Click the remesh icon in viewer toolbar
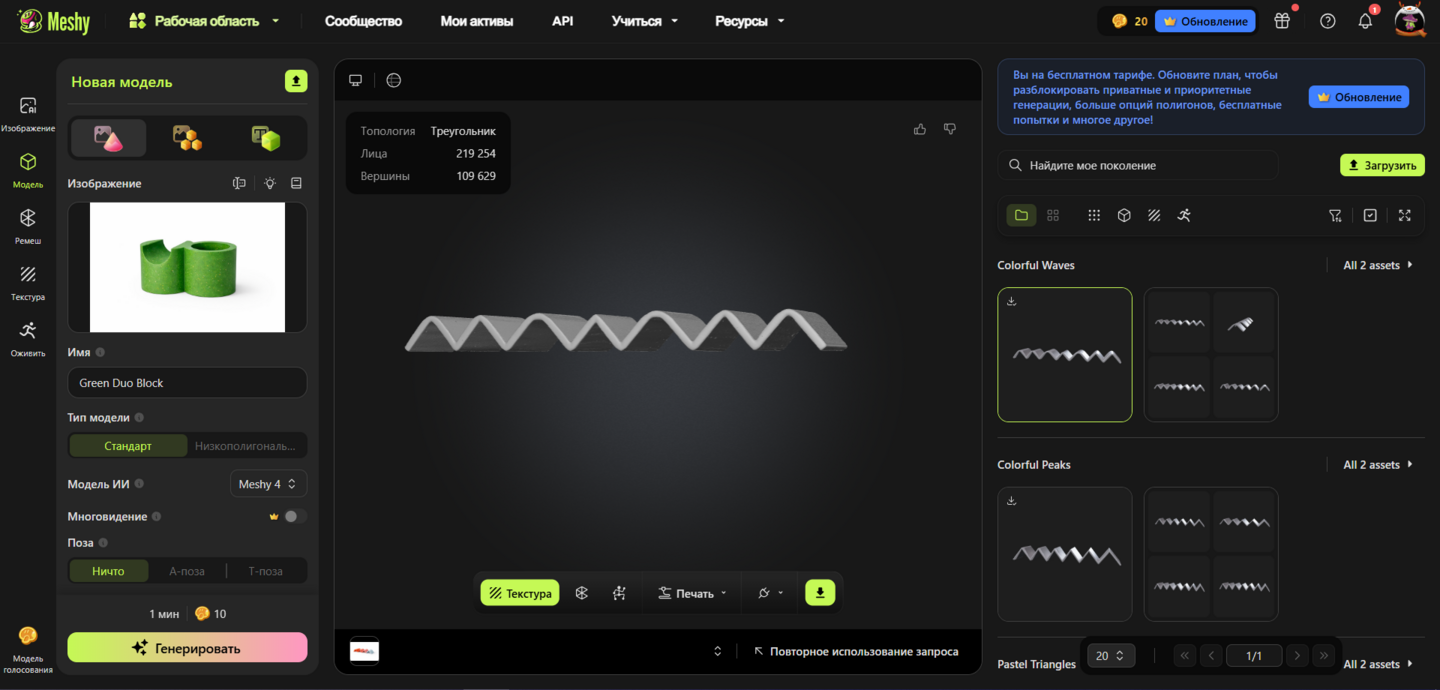This screenshot has height=690, width=1440. (582, 593)
